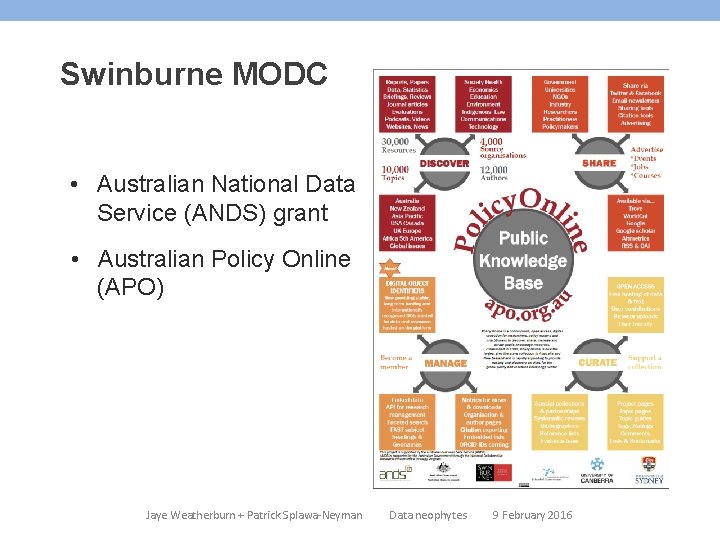Click the 10,000 Topics figure
The height and width of the screenshot is (540, 720).
pos(395,173)
